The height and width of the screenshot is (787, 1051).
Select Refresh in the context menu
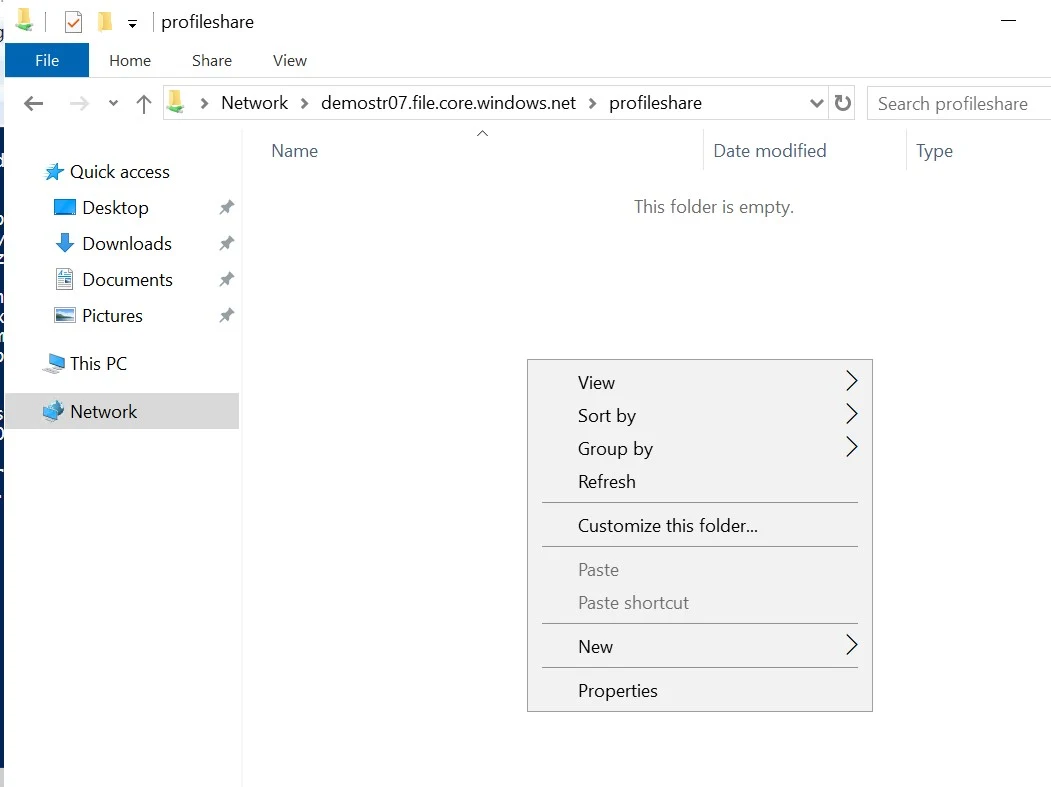(x=607, y=482)
